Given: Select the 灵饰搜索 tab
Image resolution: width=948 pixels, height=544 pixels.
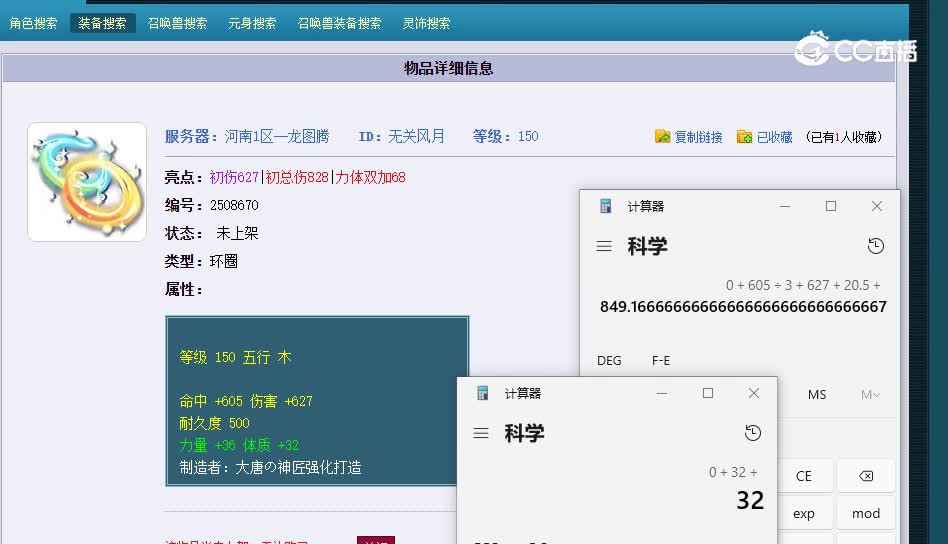Looking at the screenshot, I should (426, 23).
